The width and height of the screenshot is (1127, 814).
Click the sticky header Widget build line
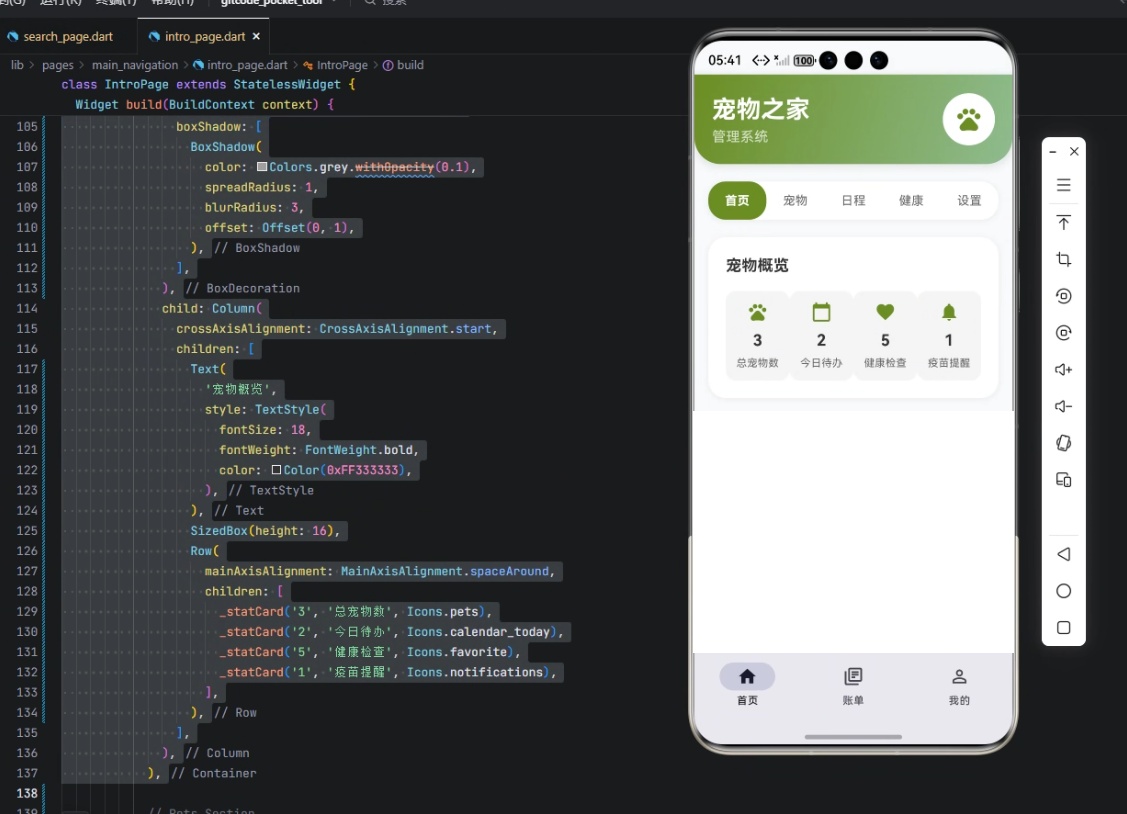pyautogui.click(x=205, y=105)
